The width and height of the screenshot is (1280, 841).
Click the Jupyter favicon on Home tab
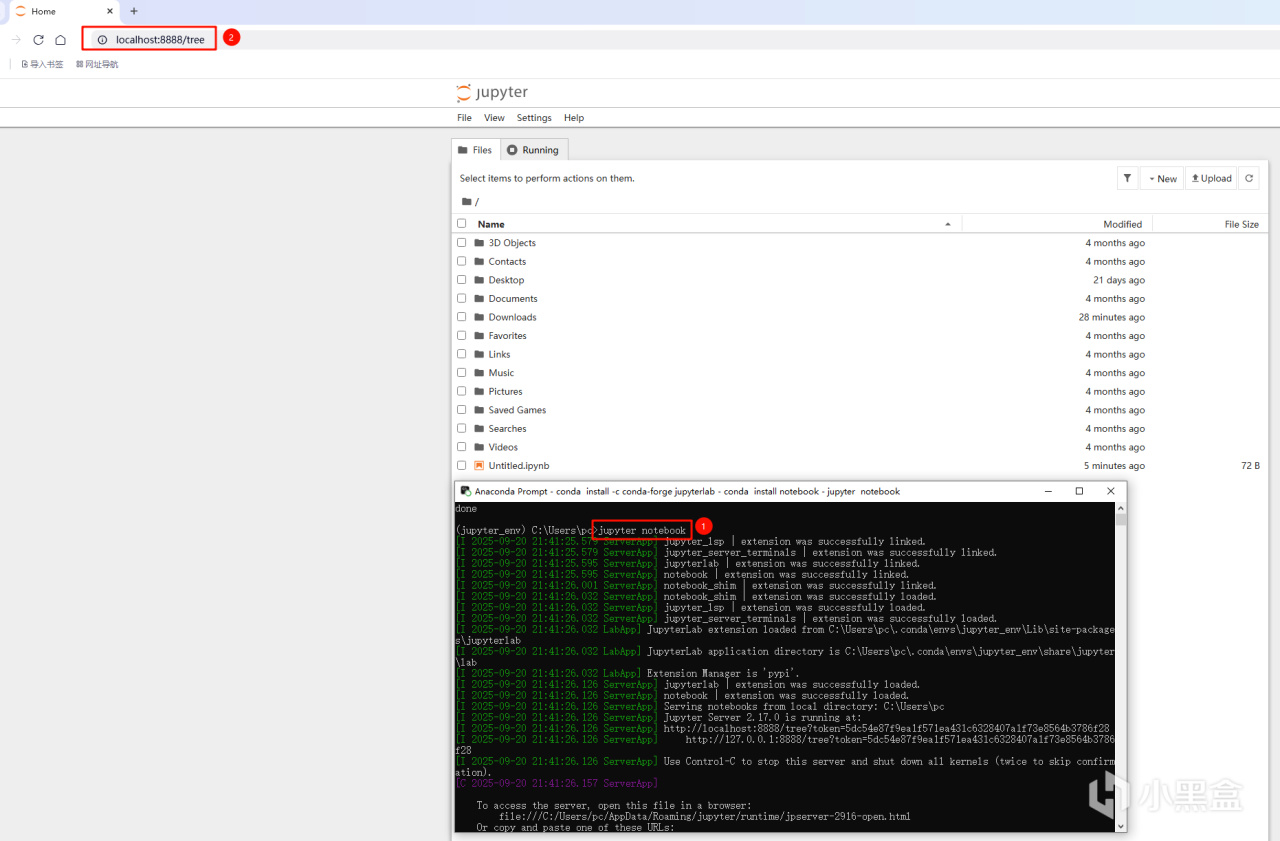click(x=20, y=11)
